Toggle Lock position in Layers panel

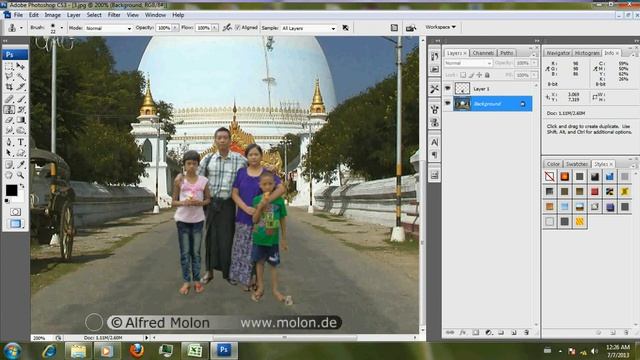point(479,75)
